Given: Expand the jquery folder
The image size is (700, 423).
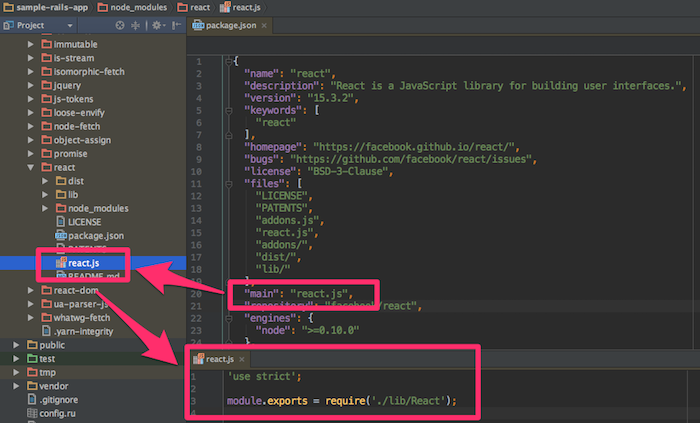Looking at the screenshot, I should click(30, 85).
